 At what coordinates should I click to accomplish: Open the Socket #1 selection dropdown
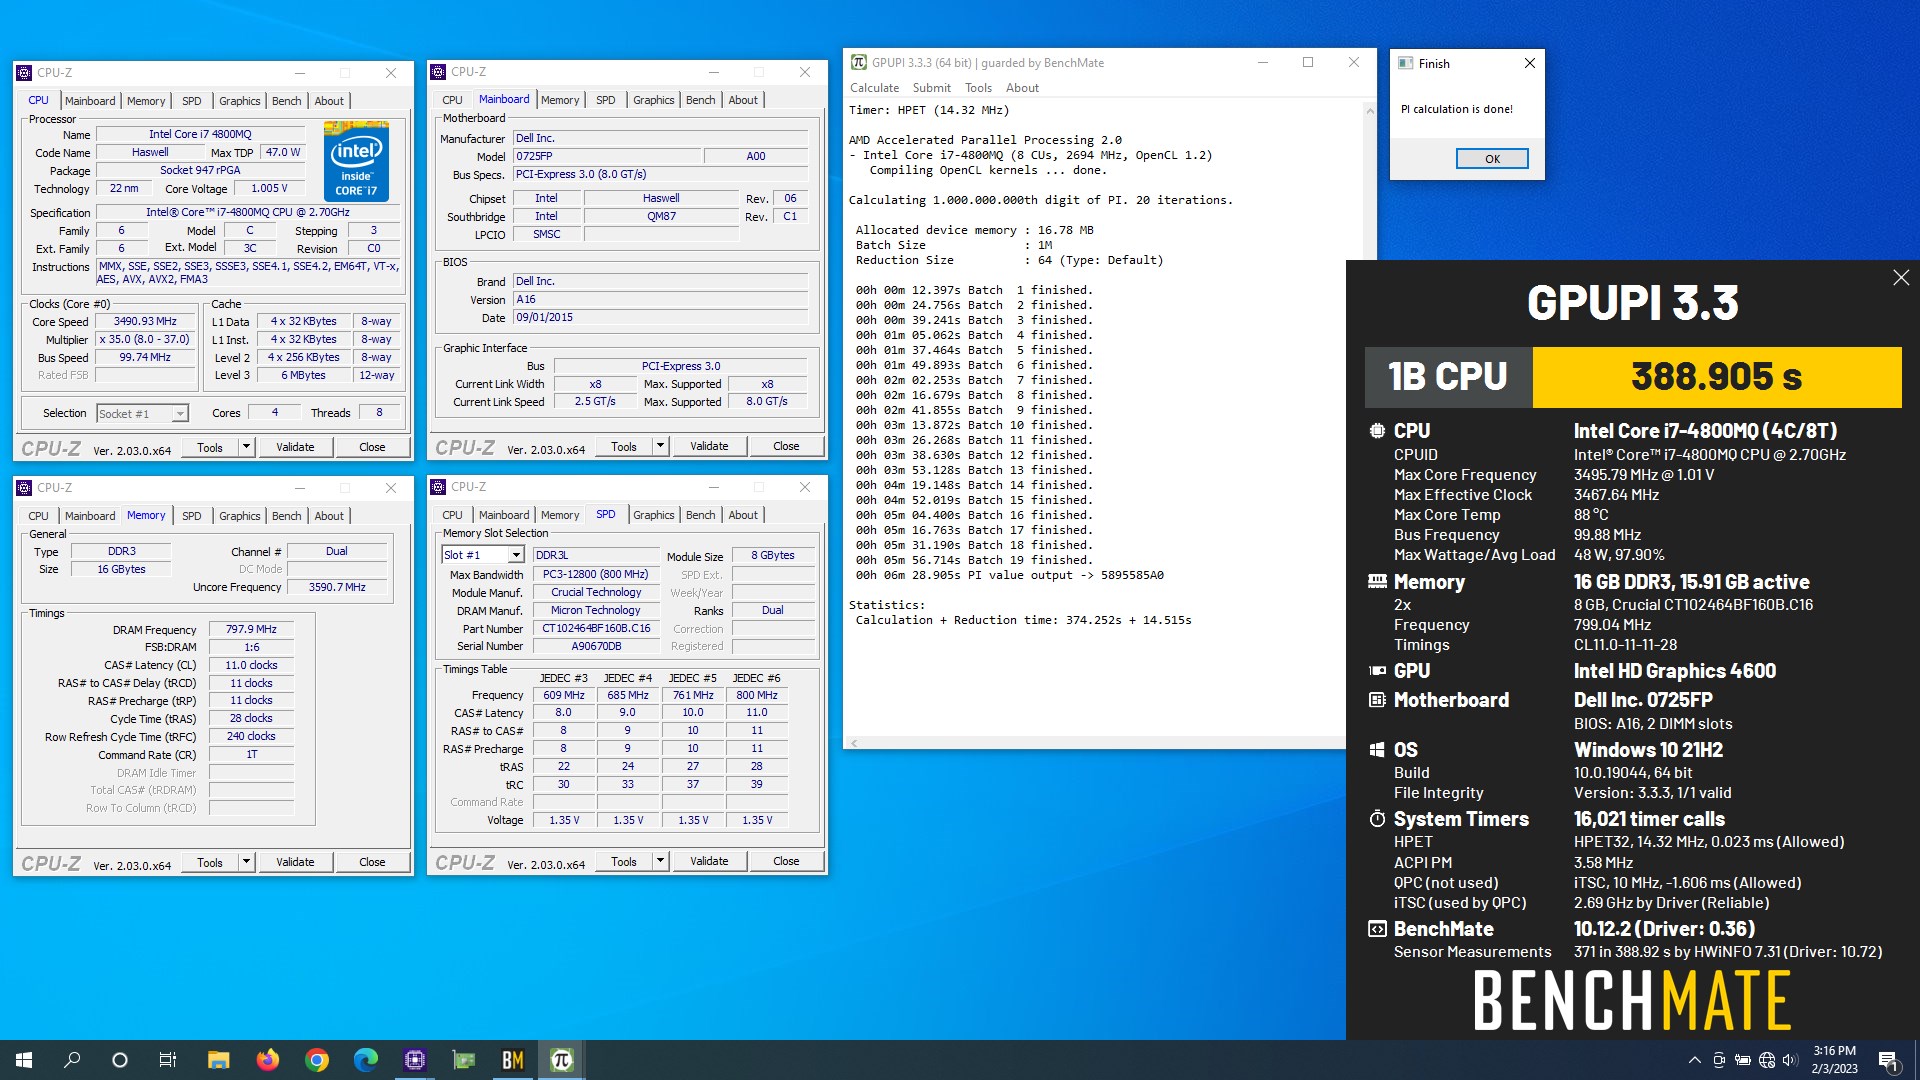point(180,414)
